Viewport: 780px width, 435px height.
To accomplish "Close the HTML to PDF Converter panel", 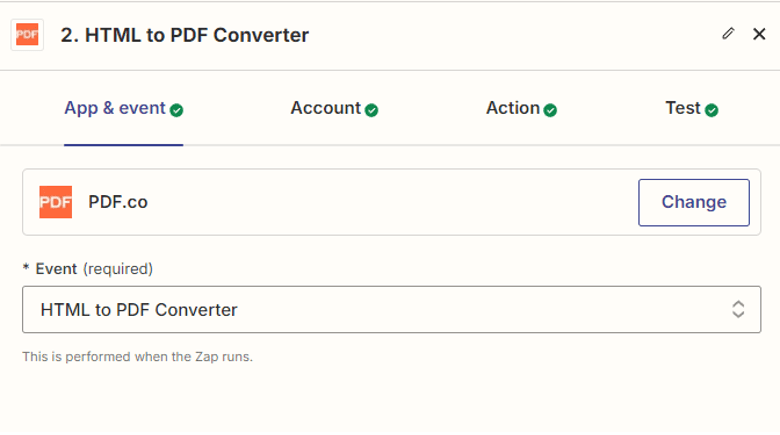I will (x=759, y=34).
